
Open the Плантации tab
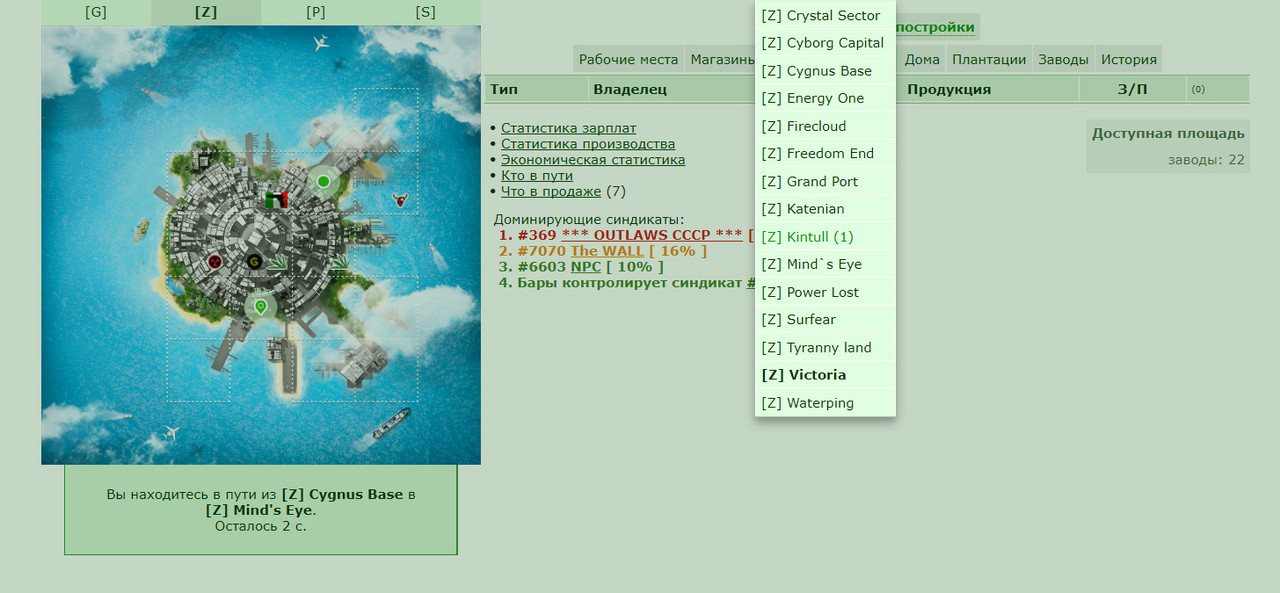click(989, 59)
